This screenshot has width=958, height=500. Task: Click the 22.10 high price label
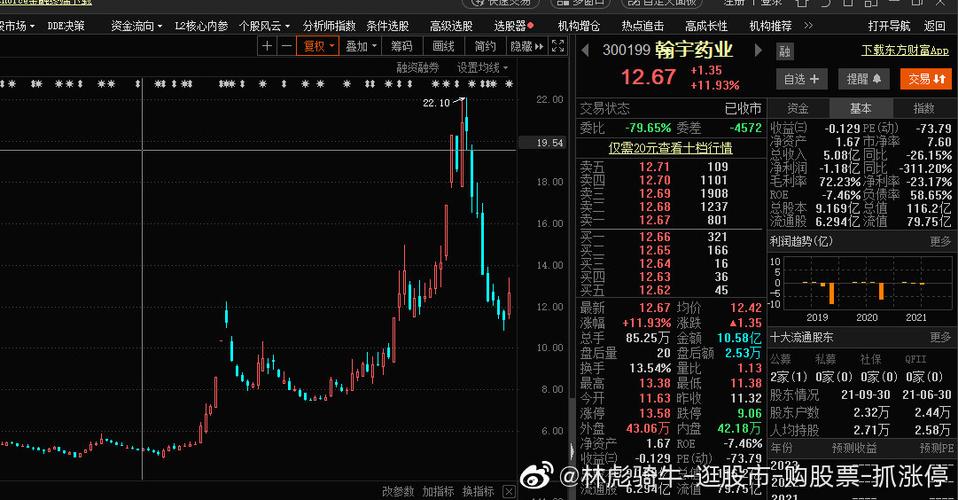(x=436, y=103)
